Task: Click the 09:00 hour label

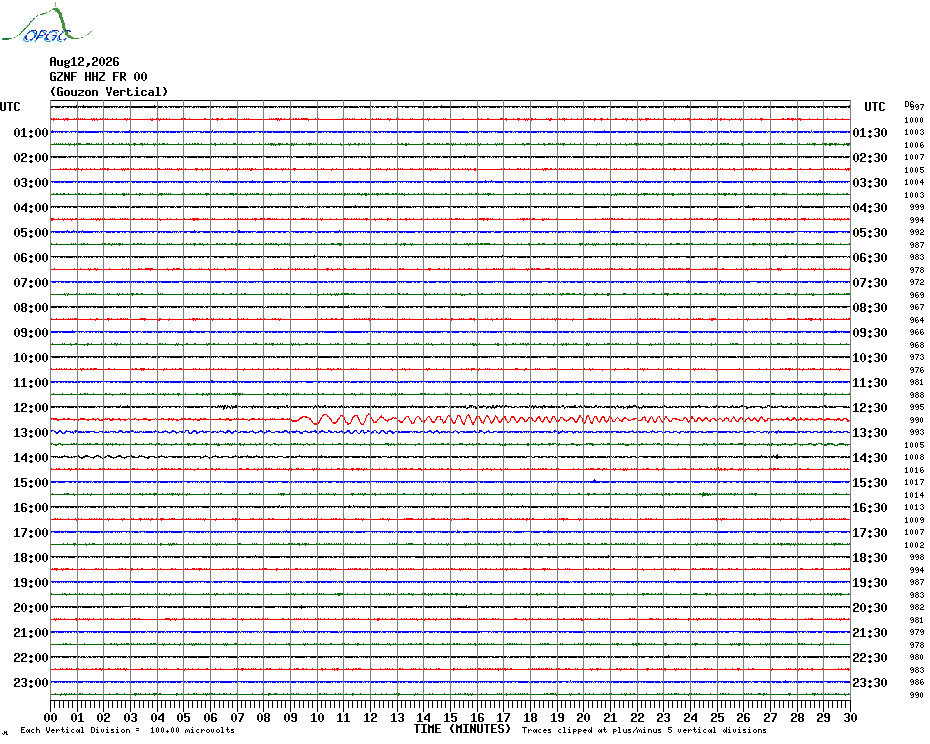Action: (x=31, y=332)
